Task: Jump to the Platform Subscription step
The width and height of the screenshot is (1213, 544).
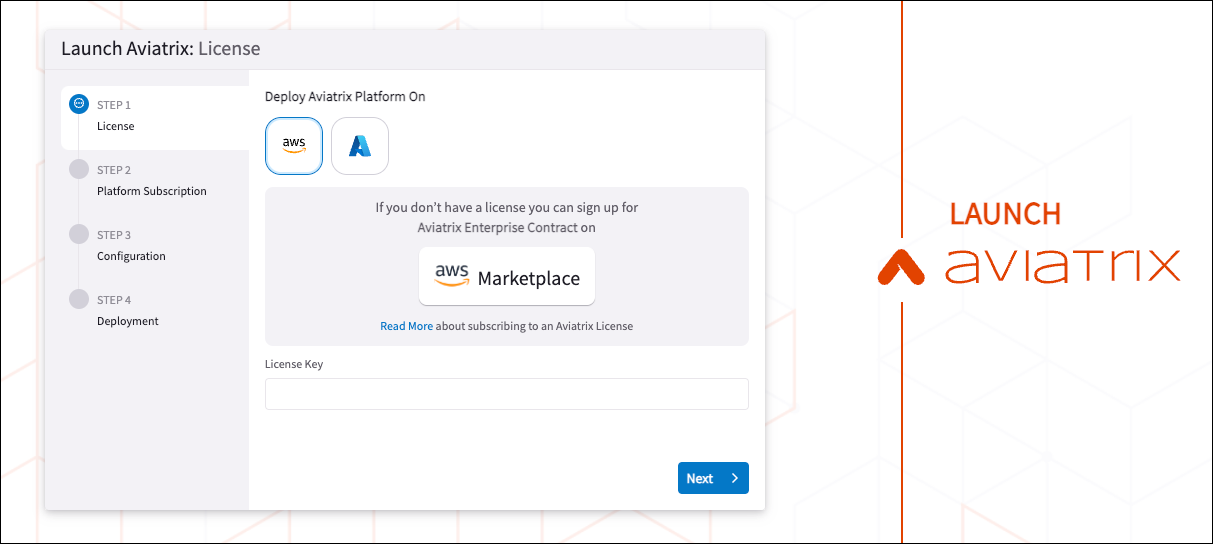Action: pyautogui.click(x=152, y=191)
